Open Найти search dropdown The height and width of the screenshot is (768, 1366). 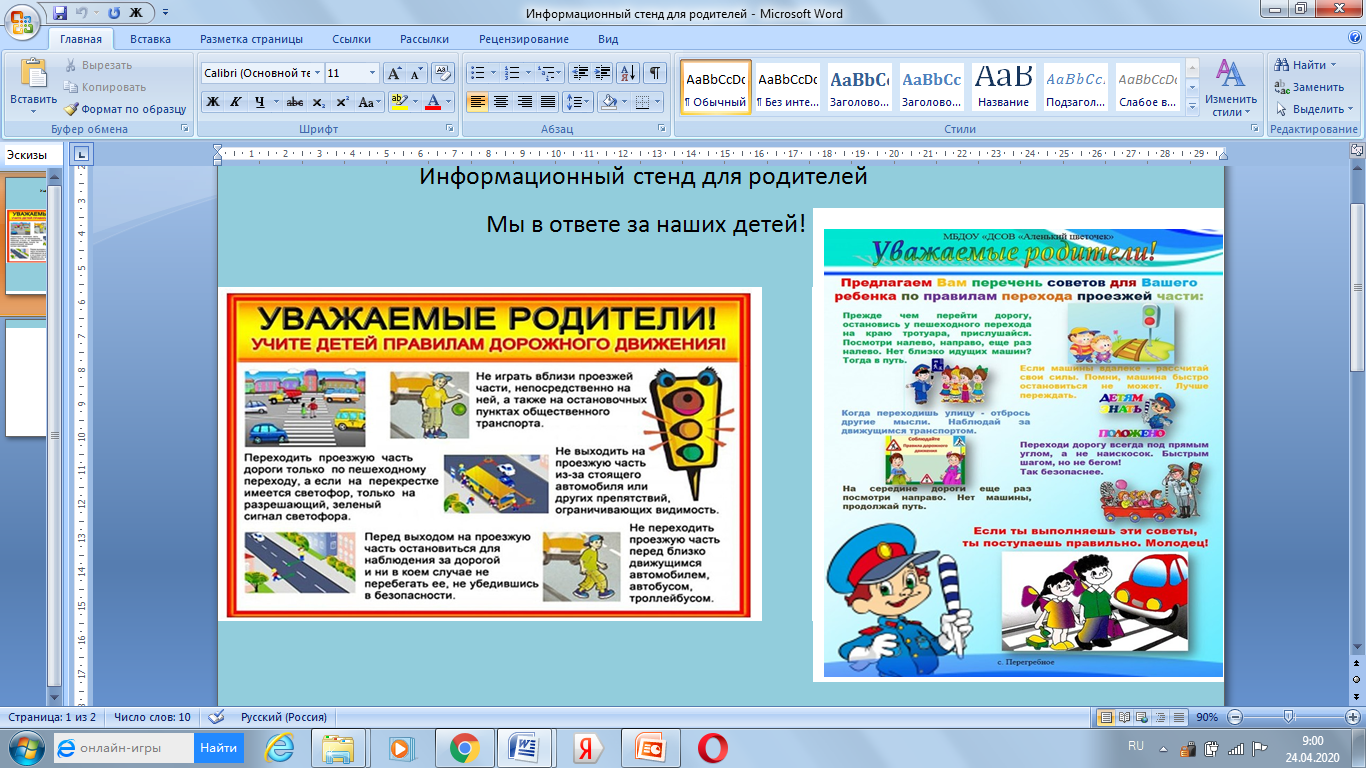(1306, 65)
